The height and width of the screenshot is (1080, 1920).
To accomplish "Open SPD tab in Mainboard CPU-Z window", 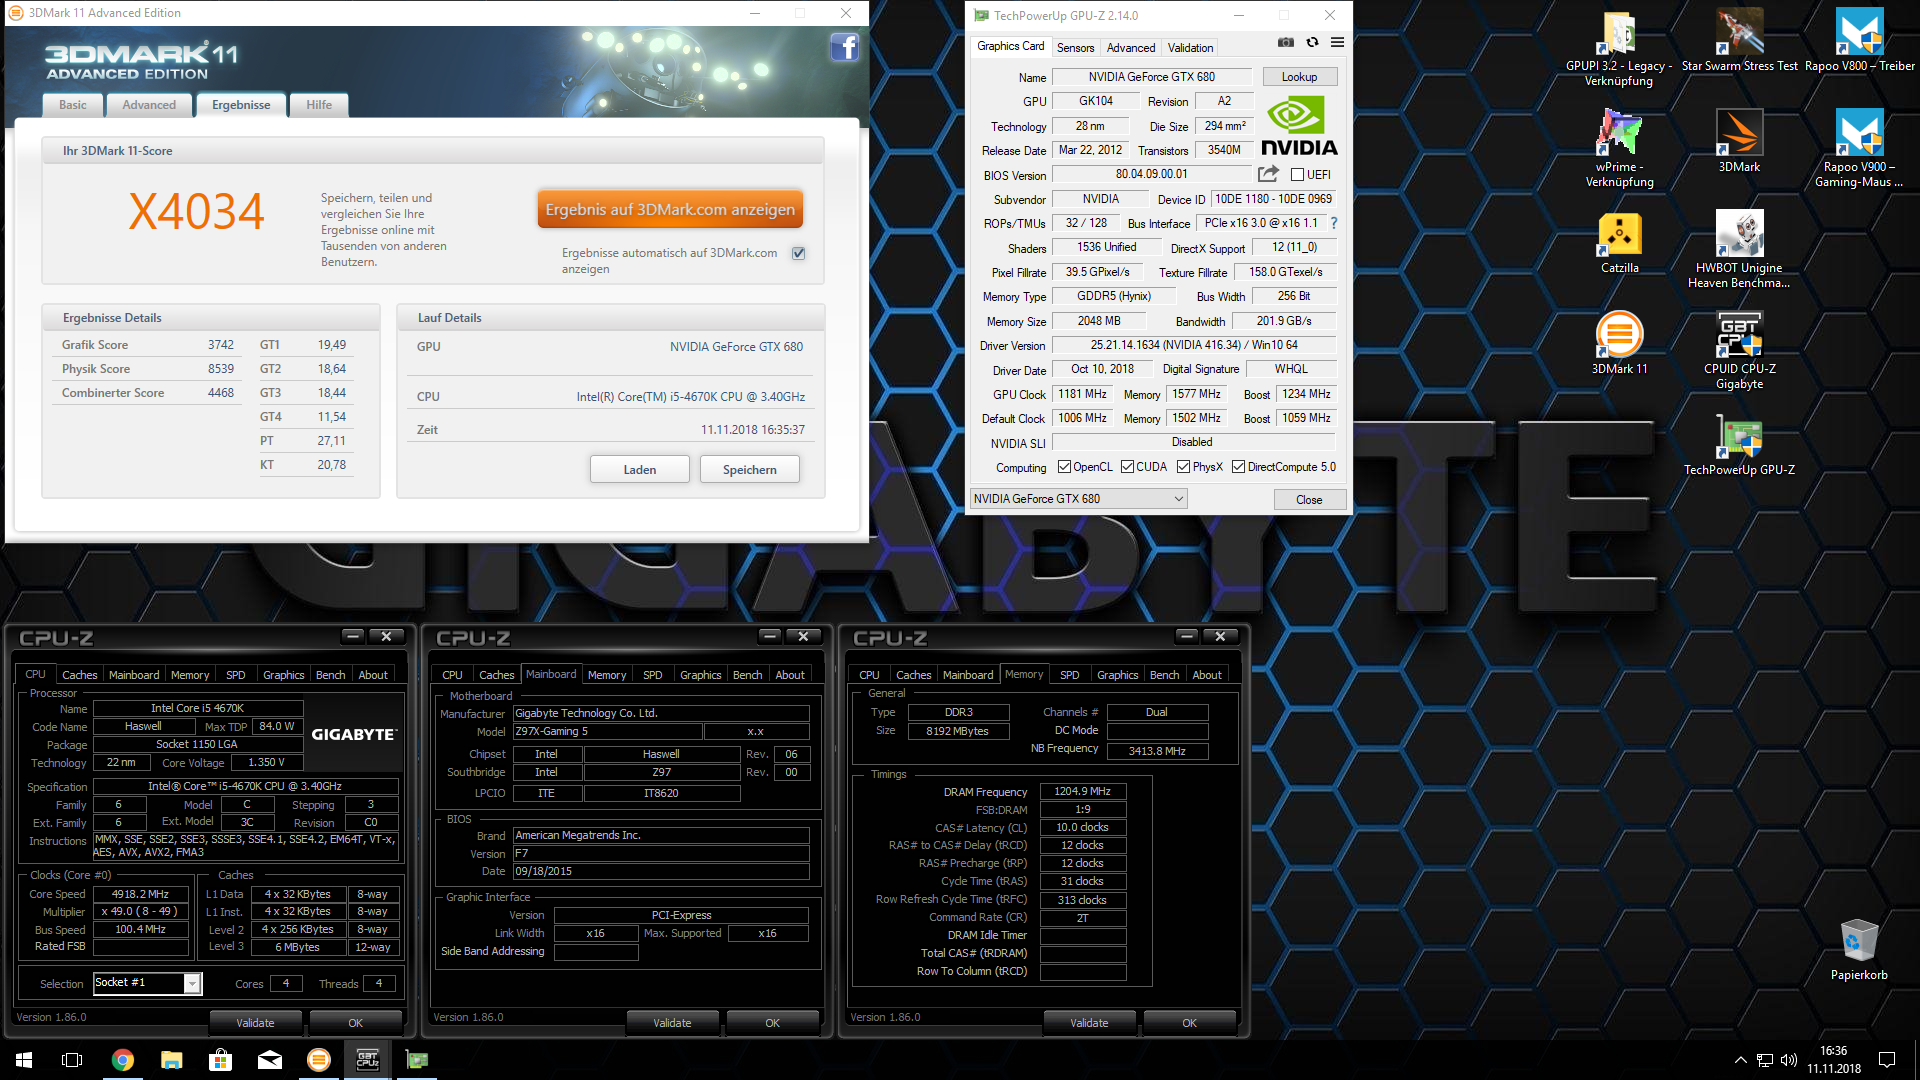I will pyautogui.click(x=652, y=675).
